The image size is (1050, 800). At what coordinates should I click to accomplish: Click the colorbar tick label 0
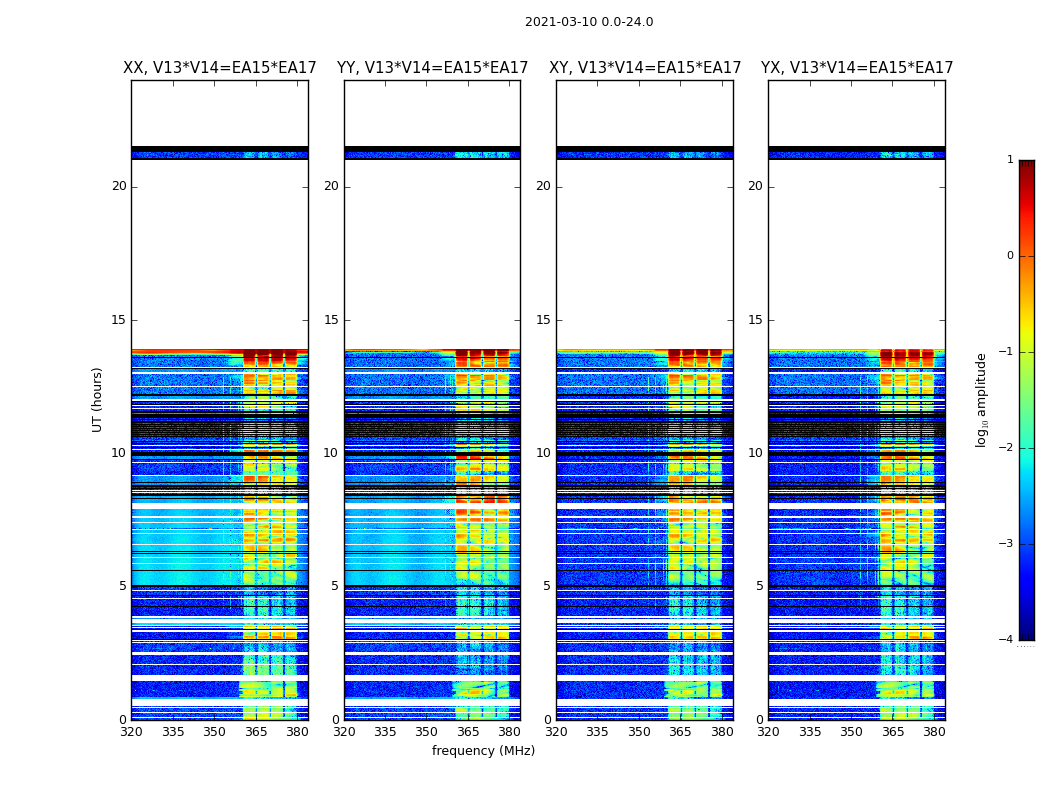coord(1010,256)
